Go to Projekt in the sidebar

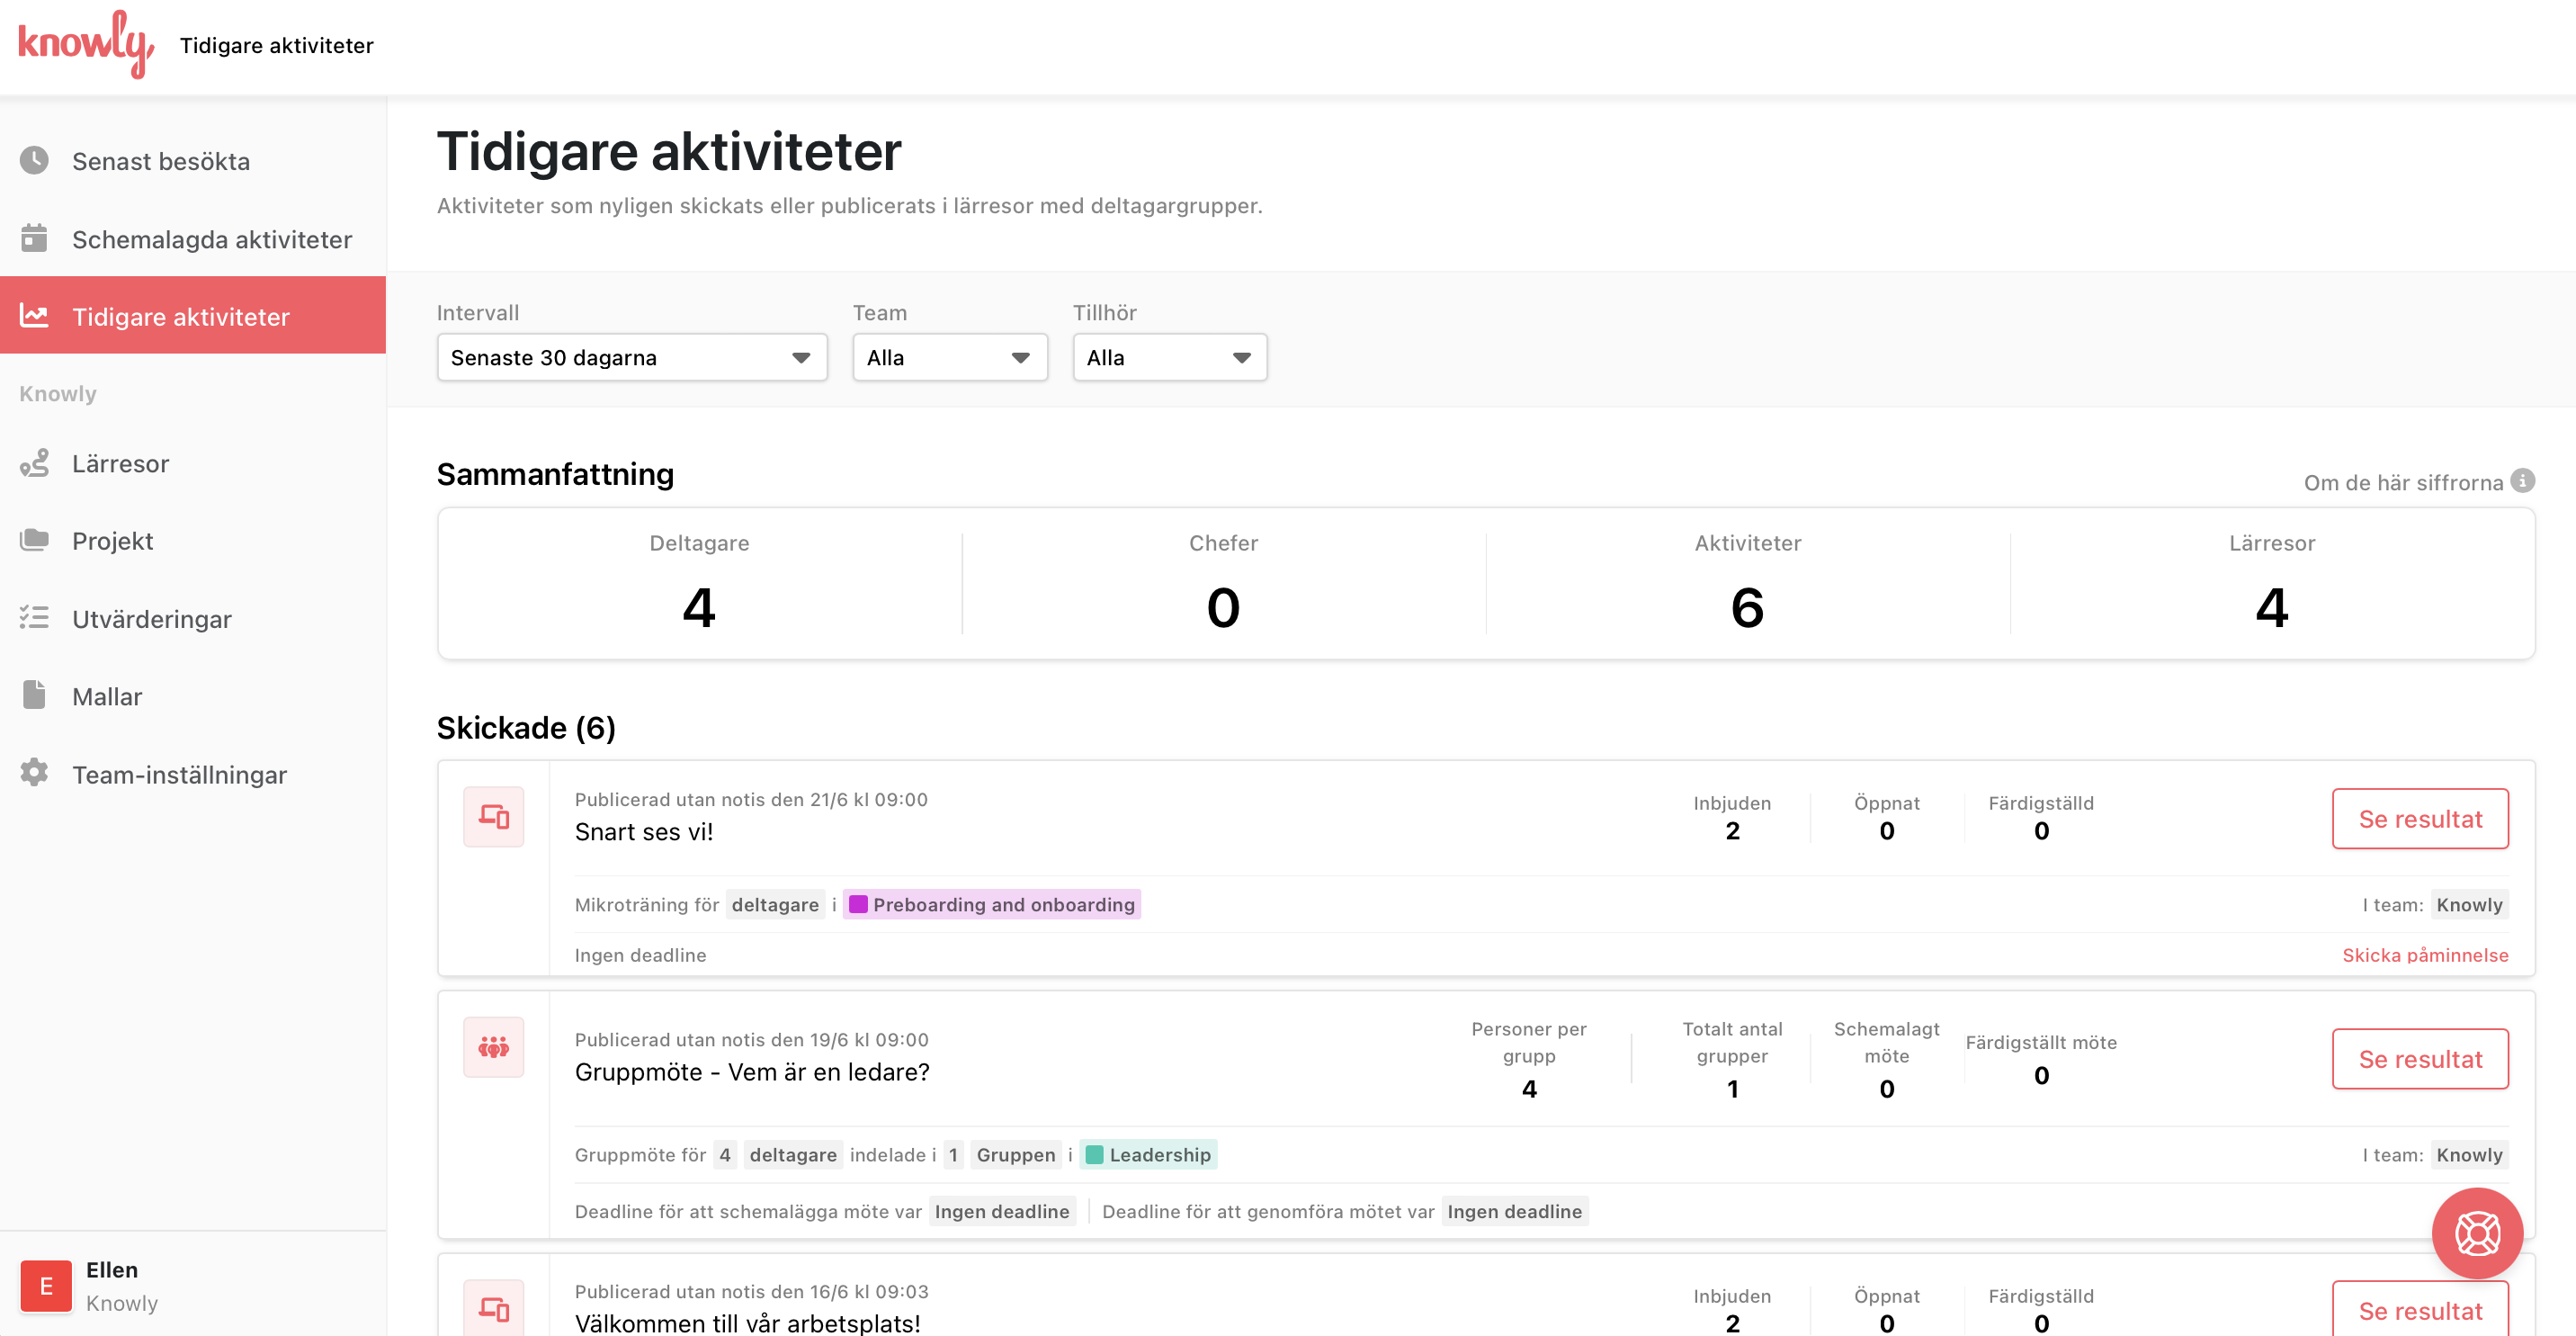(x=112, y=541)
